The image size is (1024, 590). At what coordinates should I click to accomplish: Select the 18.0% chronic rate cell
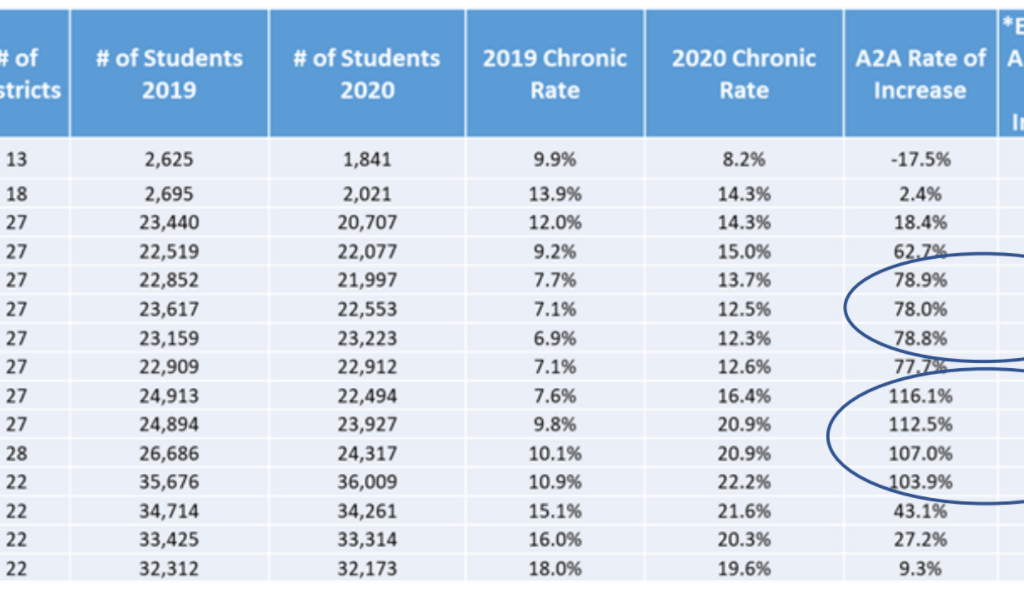pos(555,569)
